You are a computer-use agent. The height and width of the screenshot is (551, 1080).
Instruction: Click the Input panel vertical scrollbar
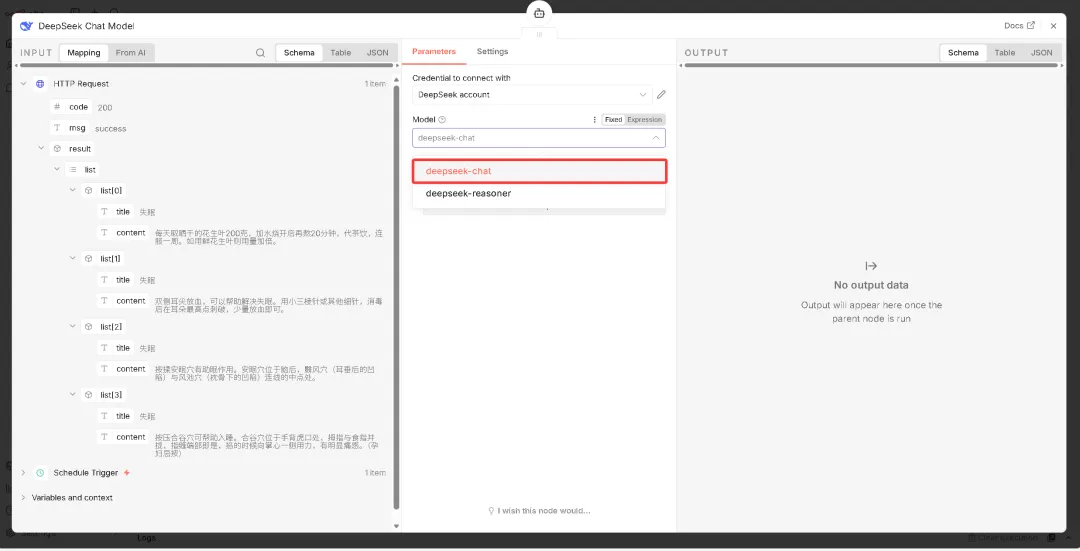click(x=396, y=296)
